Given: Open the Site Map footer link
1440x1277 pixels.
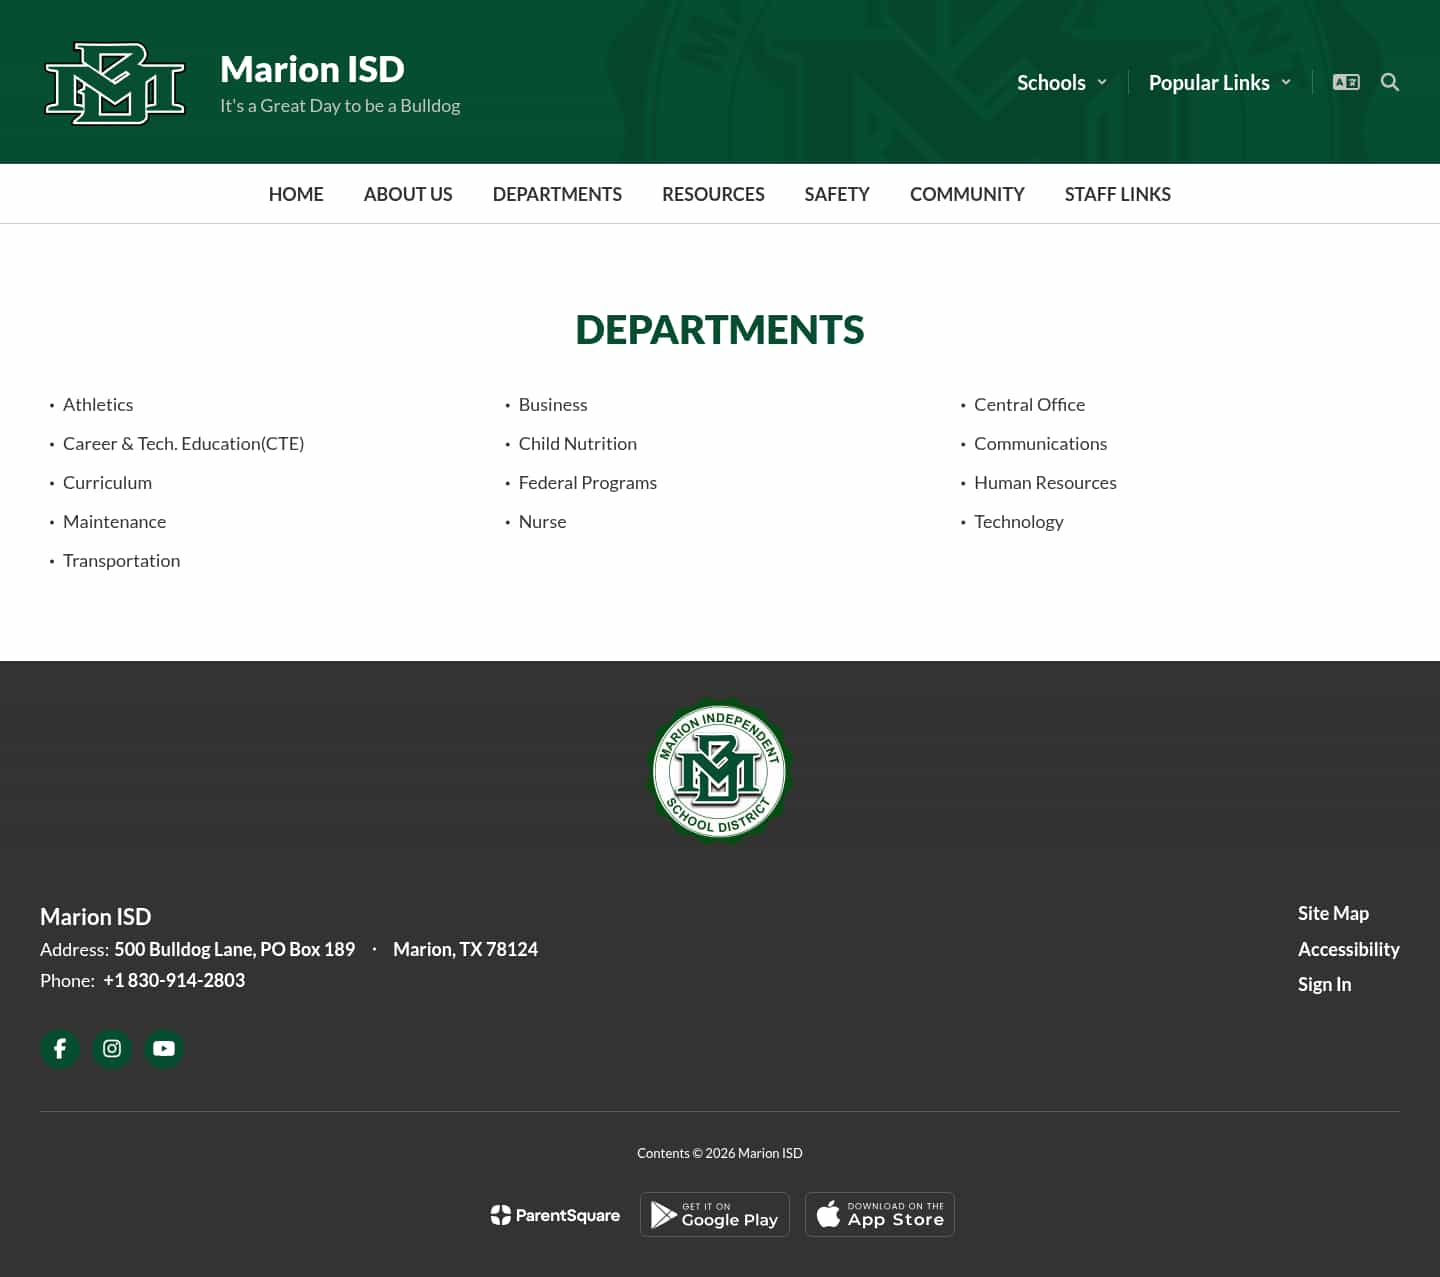Looking at the screenshot, I should tap(1333, 913).
